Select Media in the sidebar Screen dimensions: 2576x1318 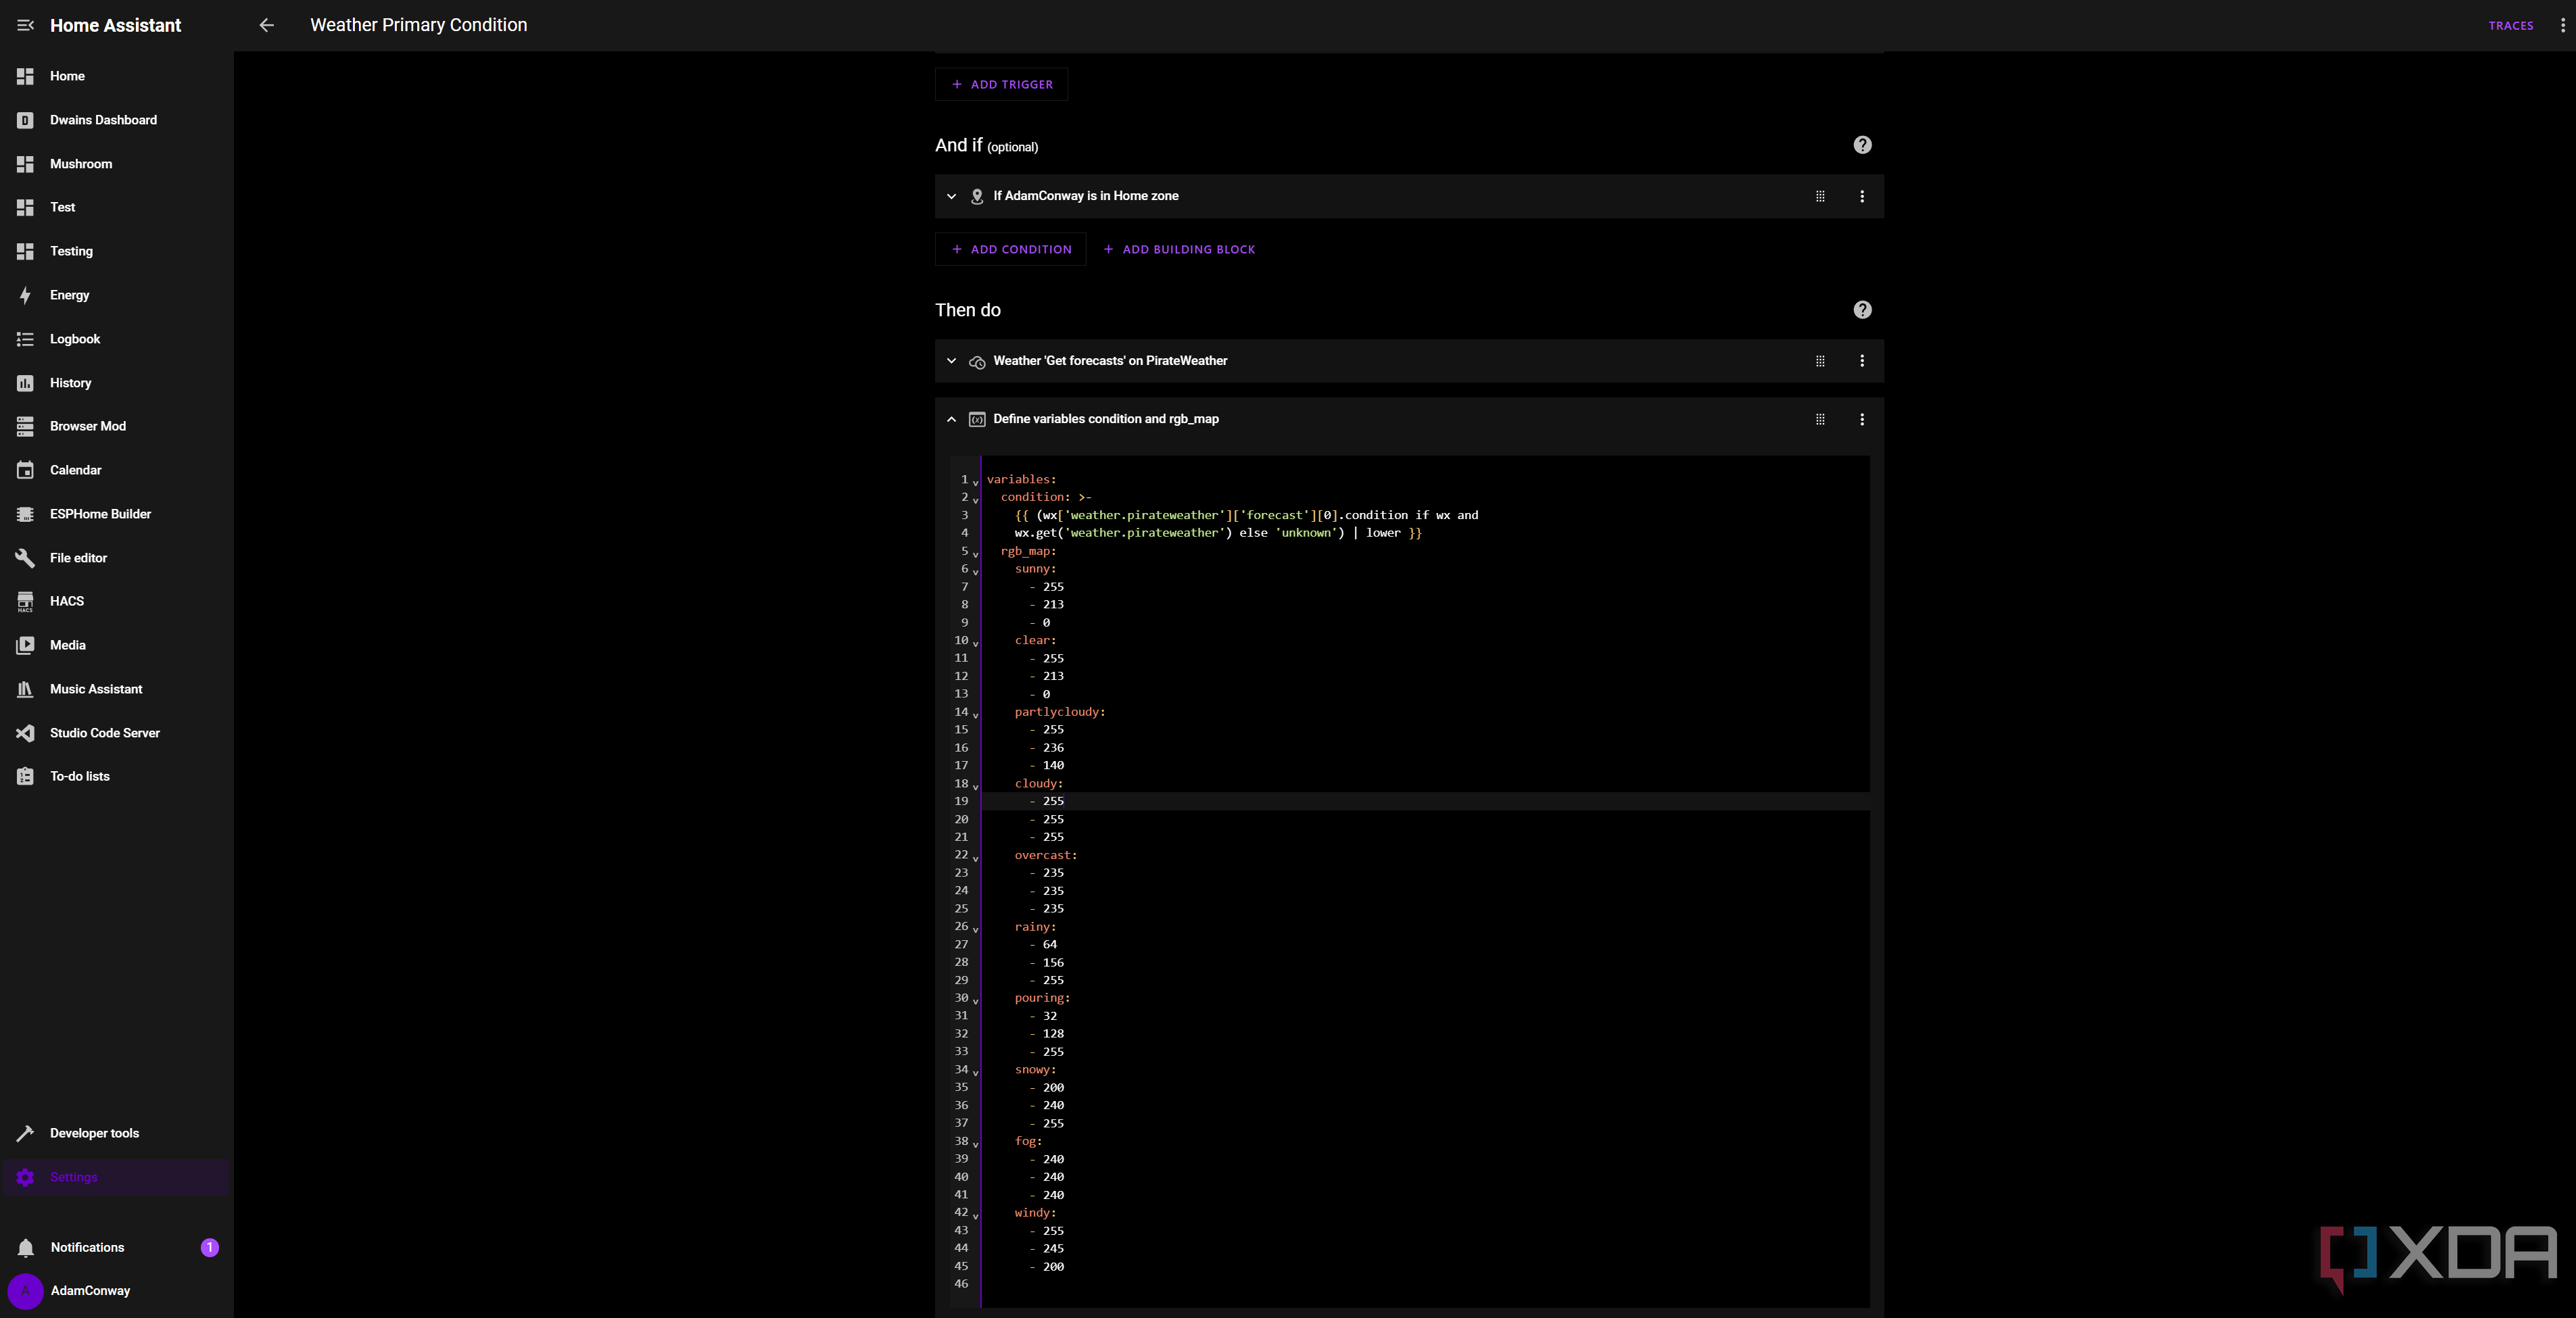click(x=116, y=645)
